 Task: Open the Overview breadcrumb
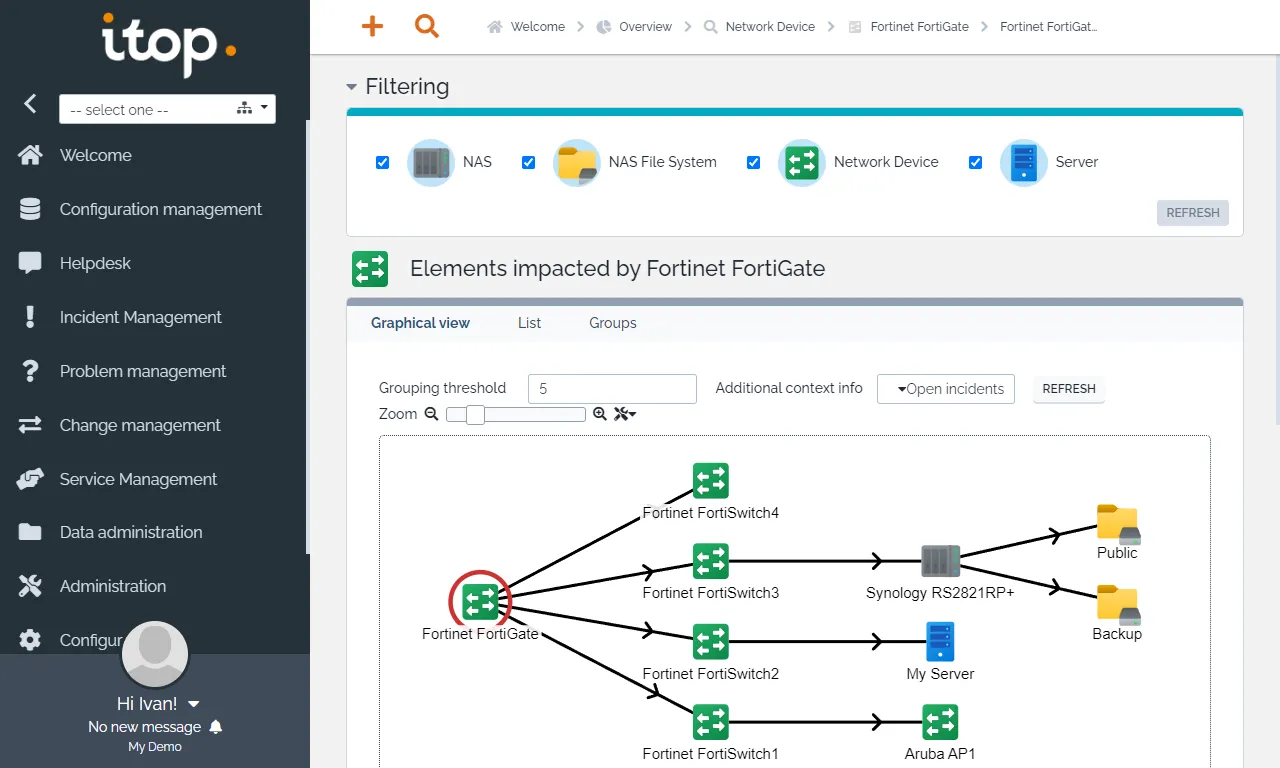pos(634,27)
